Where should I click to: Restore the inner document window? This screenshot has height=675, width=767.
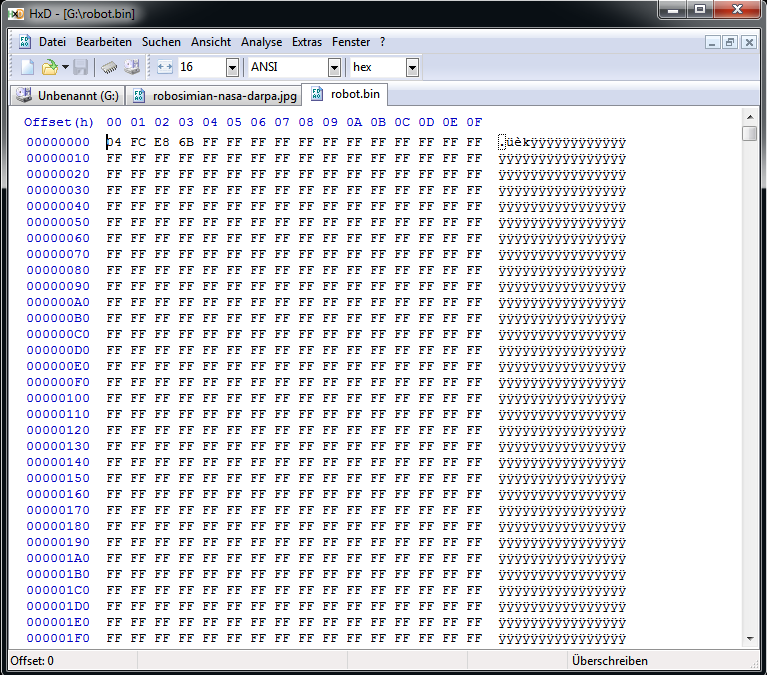click(x=730, y=43)
